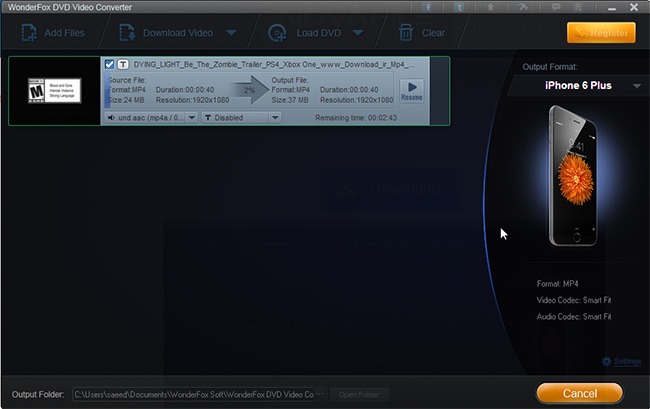Expand the Load DVD dropdown arrow
Image resolution: width=650 pixels, height=409 pixels.
tap(357, 32)
